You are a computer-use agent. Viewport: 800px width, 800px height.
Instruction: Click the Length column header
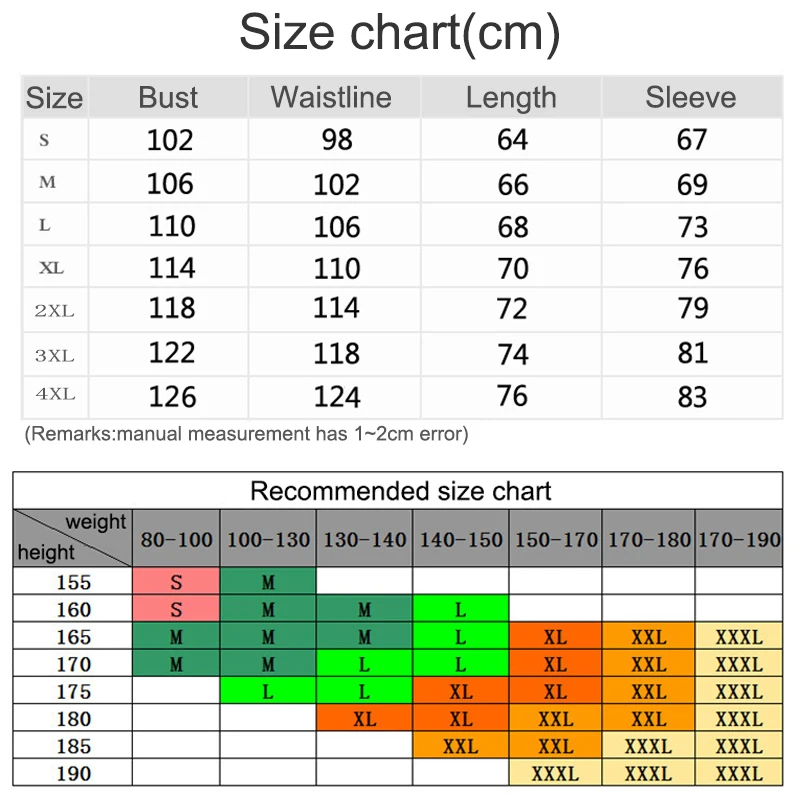pos(511,98)
